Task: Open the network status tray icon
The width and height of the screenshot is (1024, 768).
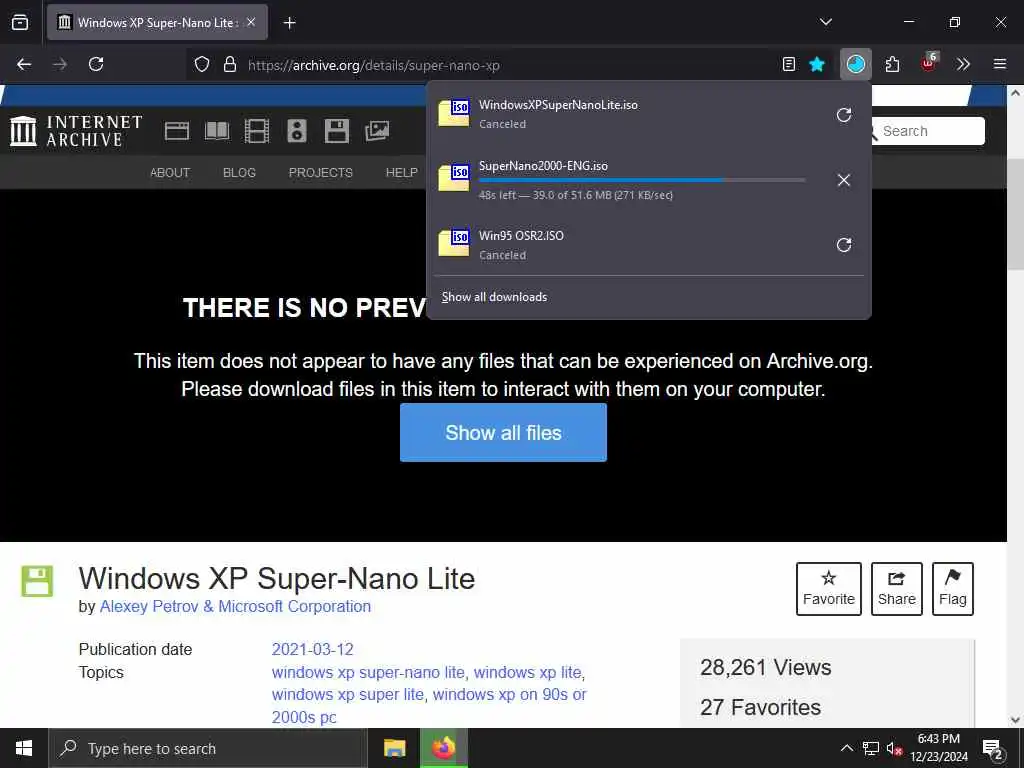Action: pos(871,748)
